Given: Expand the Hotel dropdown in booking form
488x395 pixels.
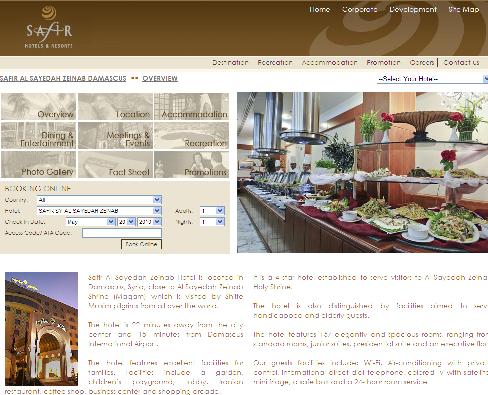Looking at the screenshot, I should 99,211.
